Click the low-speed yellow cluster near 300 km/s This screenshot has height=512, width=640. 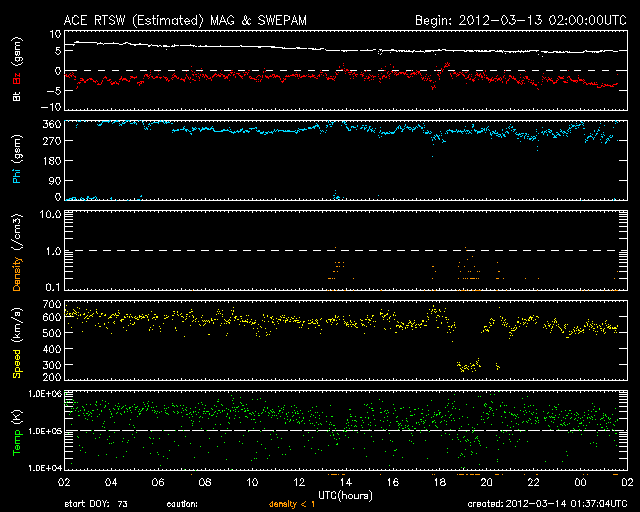468,366
